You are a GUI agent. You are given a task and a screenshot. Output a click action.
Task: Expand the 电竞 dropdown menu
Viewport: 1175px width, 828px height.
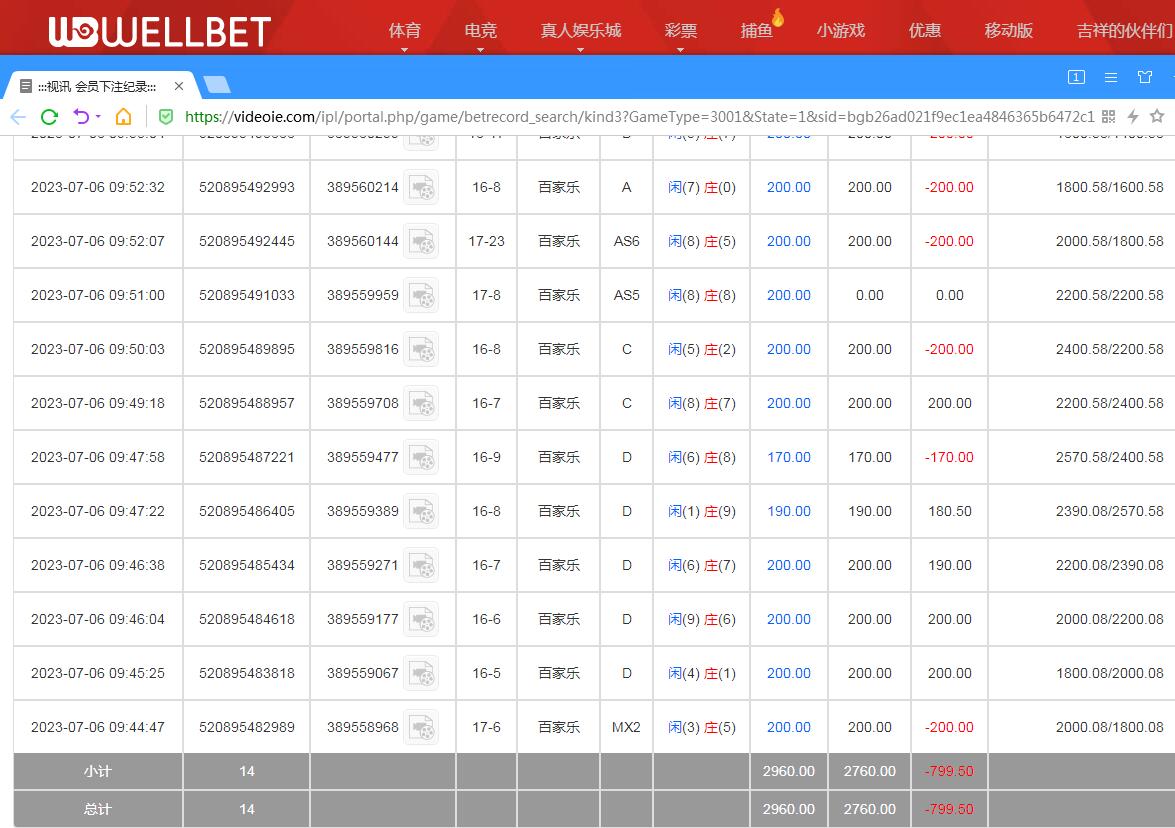tap(480, 49)
